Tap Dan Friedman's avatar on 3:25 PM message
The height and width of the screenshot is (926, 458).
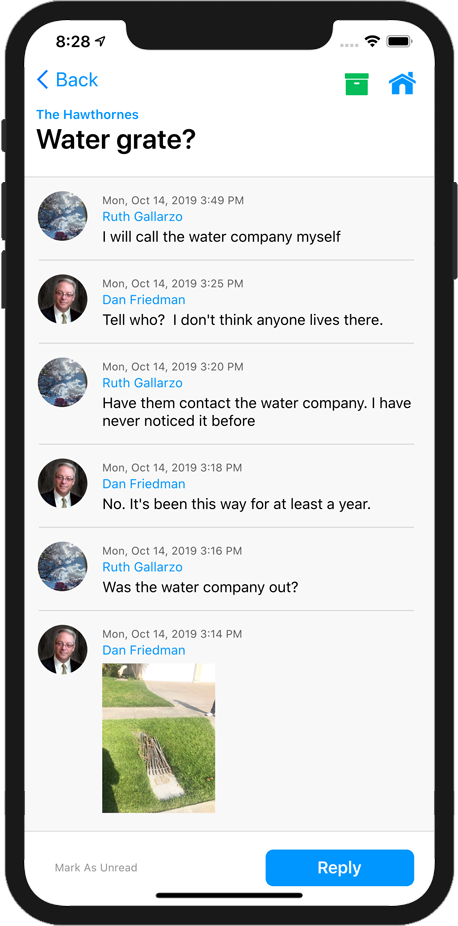pos(63,299)
